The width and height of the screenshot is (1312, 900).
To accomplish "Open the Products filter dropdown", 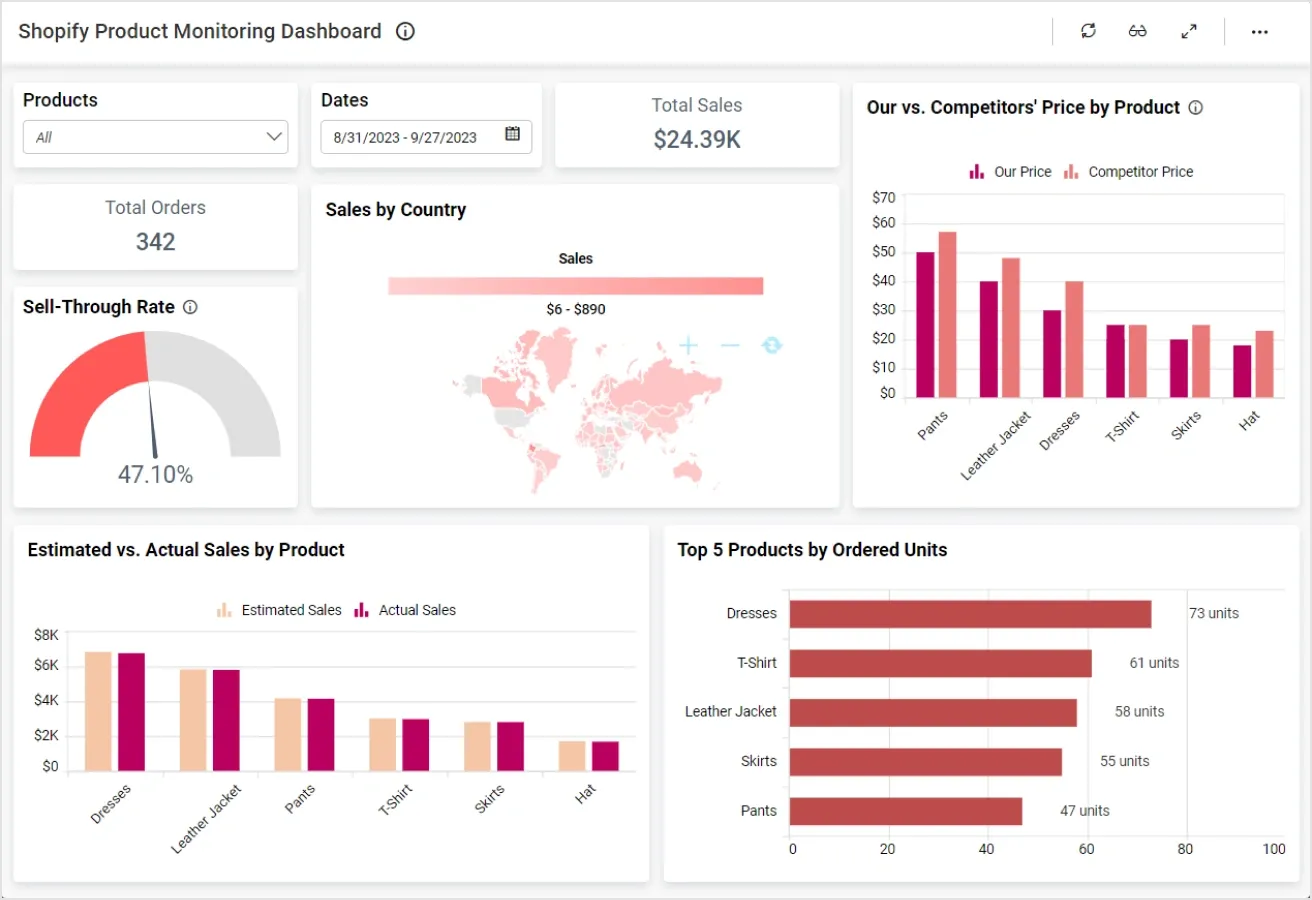I will click(x=155, y=136).
